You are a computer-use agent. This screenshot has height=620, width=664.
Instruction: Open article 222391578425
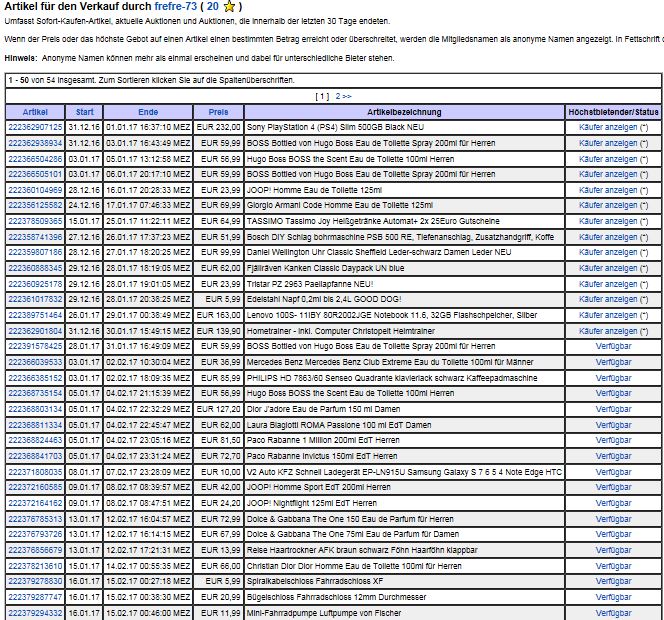point(35,346)
